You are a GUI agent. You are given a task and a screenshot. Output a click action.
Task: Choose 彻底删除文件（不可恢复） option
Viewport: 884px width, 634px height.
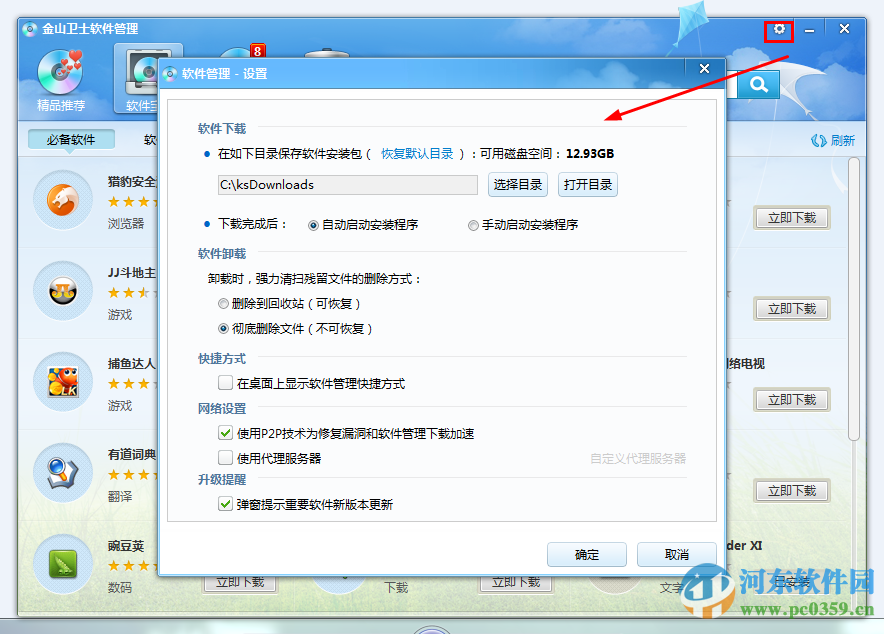(223, 329)
